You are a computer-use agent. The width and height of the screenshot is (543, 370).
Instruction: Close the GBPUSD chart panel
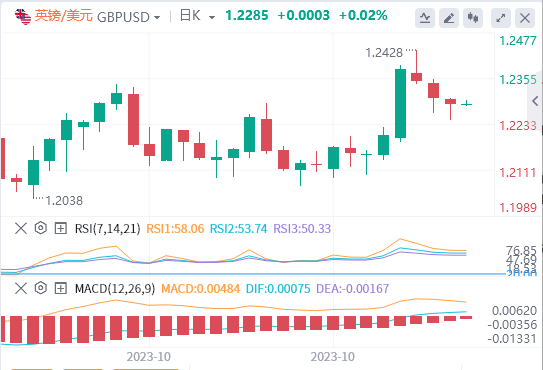click(x=525, y=17)
